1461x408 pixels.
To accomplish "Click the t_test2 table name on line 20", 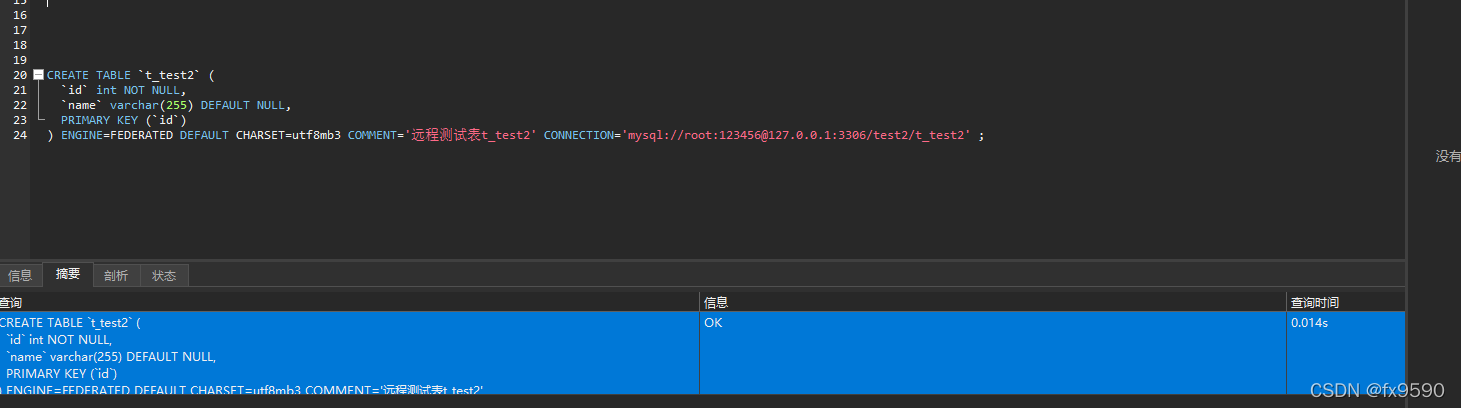I will coord(159,75).
